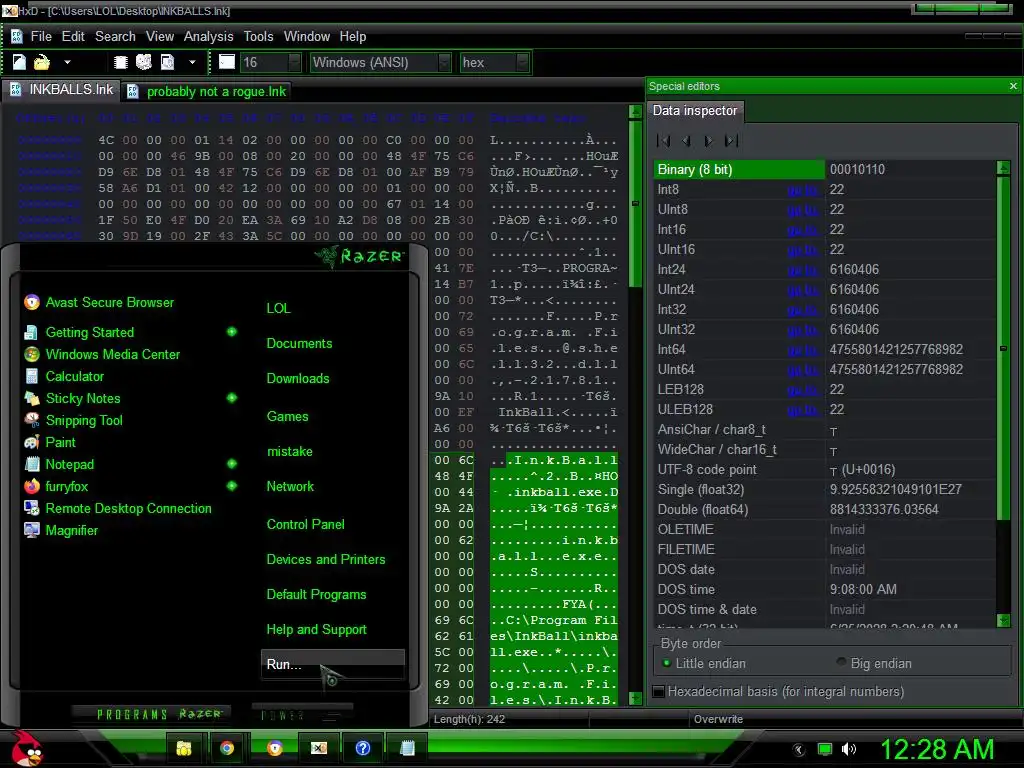
Task: Click go to link in ULEB128 row
Action: [803, 409]
